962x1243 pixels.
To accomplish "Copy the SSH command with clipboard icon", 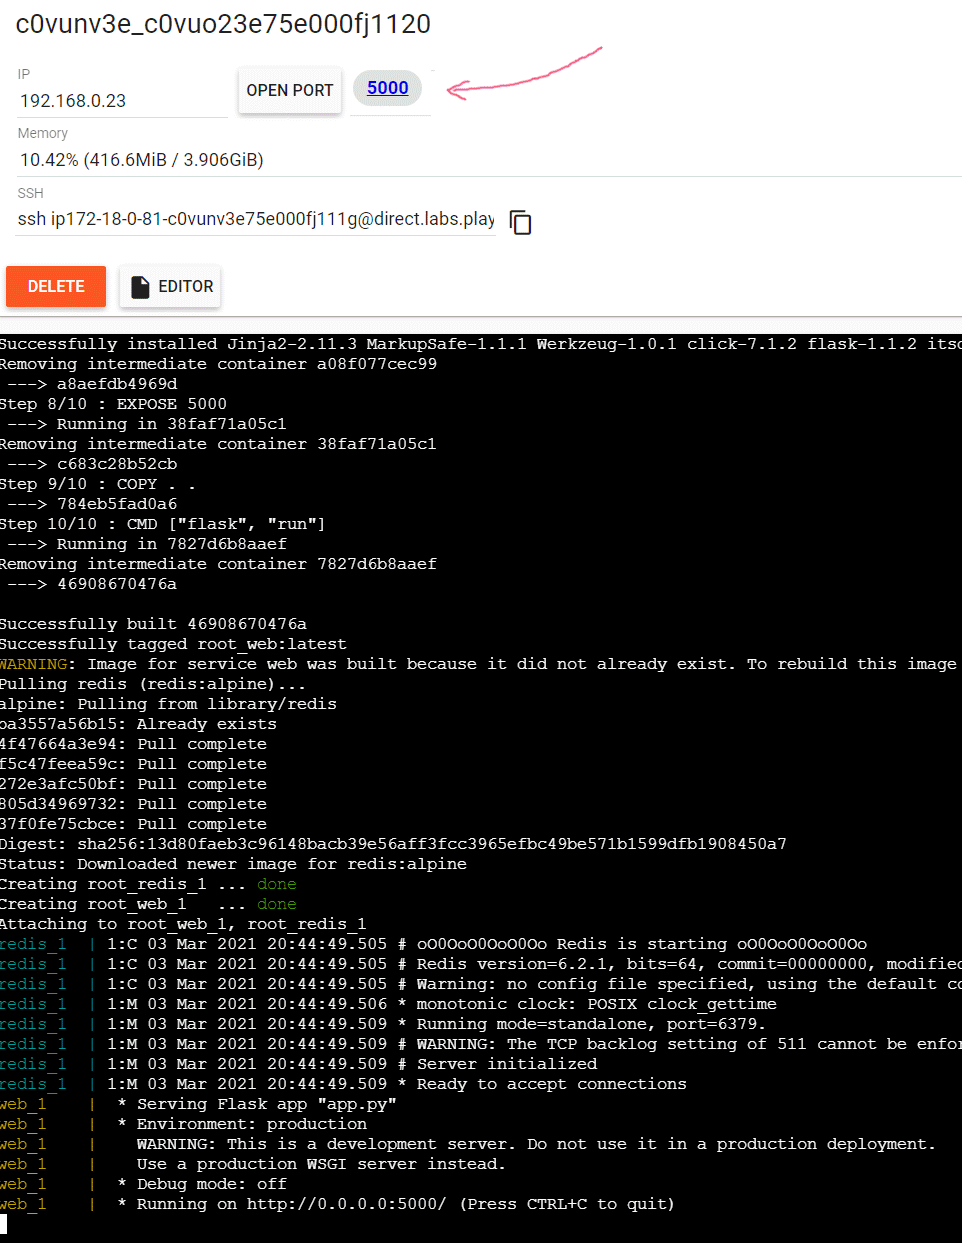I will (520, 222).
